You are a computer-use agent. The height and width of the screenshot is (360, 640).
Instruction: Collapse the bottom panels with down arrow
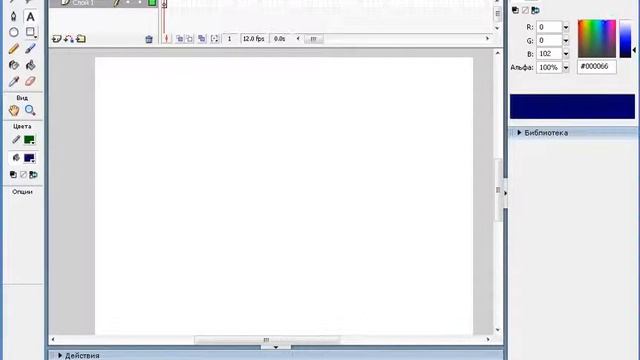(x=276, y=347)
